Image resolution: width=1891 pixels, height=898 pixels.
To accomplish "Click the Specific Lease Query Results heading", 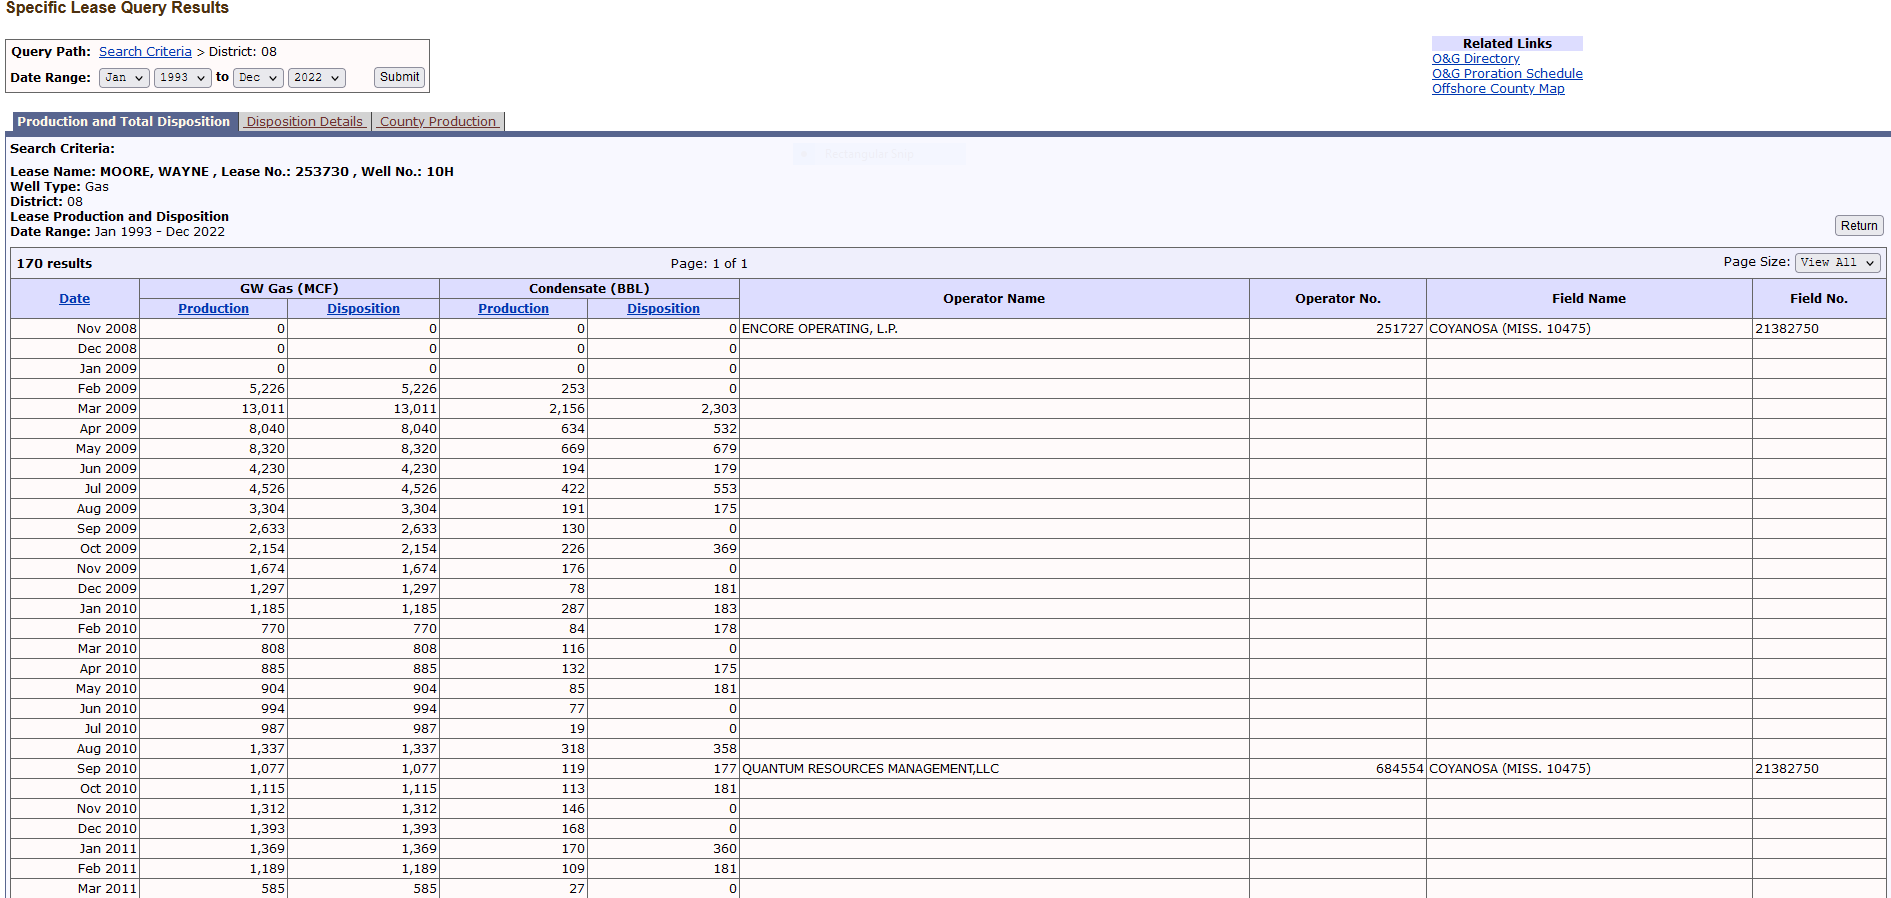I will [117, 8].
